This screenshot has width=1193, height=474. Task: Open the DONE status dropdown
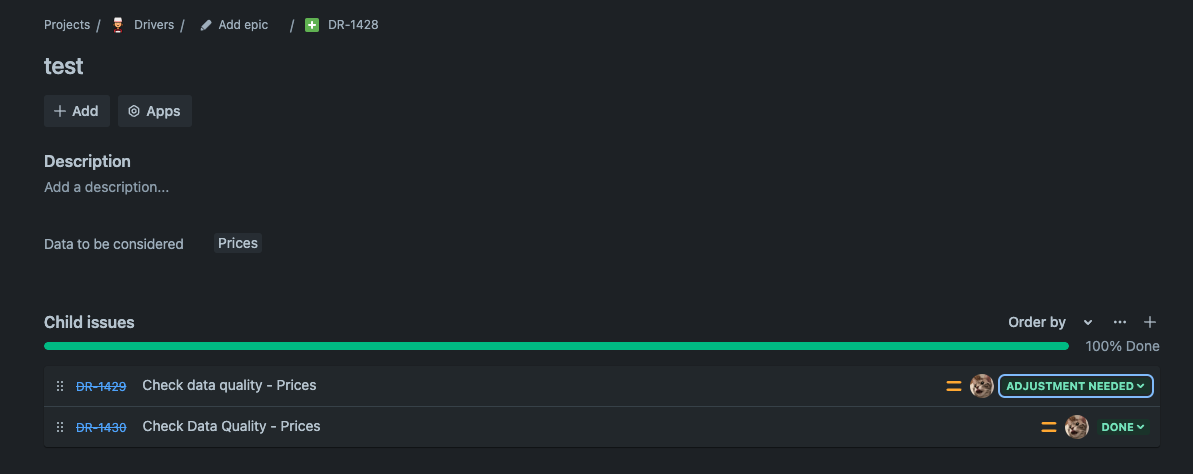pos(1122,427)
